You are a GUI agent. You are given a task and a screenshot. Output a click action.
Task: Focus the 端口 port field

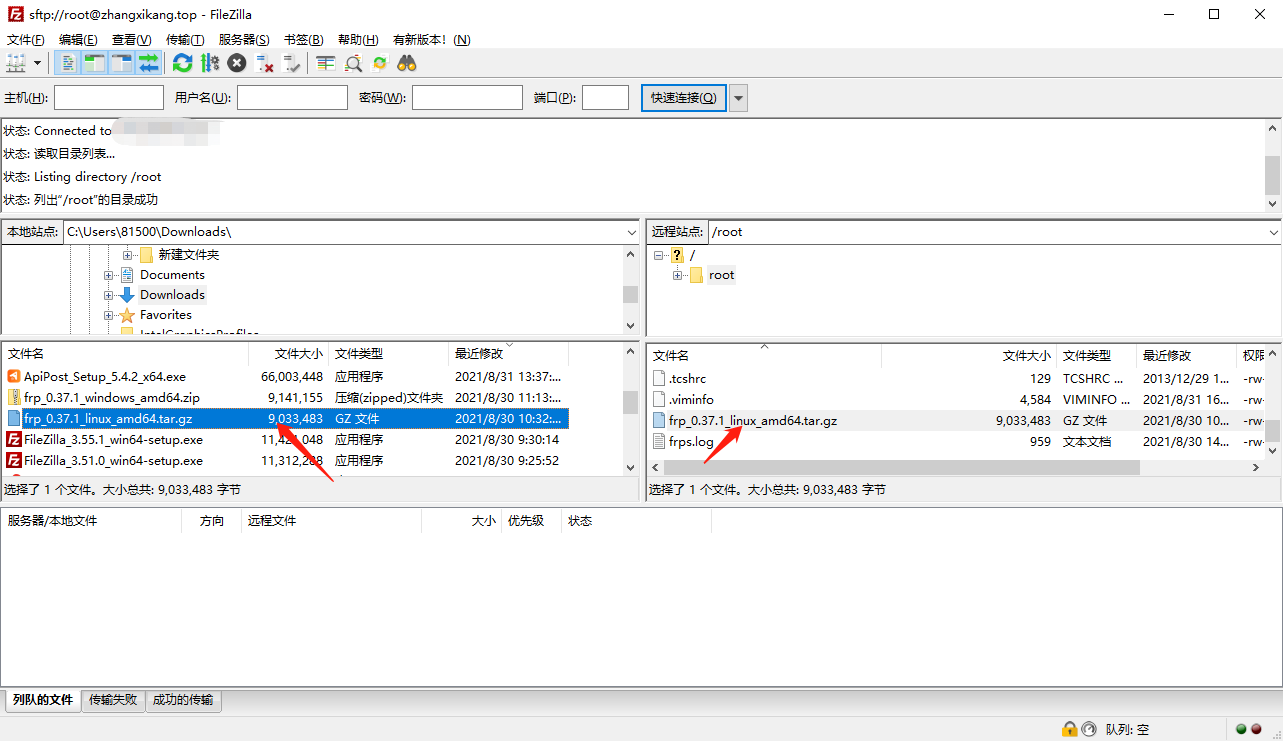605,97
